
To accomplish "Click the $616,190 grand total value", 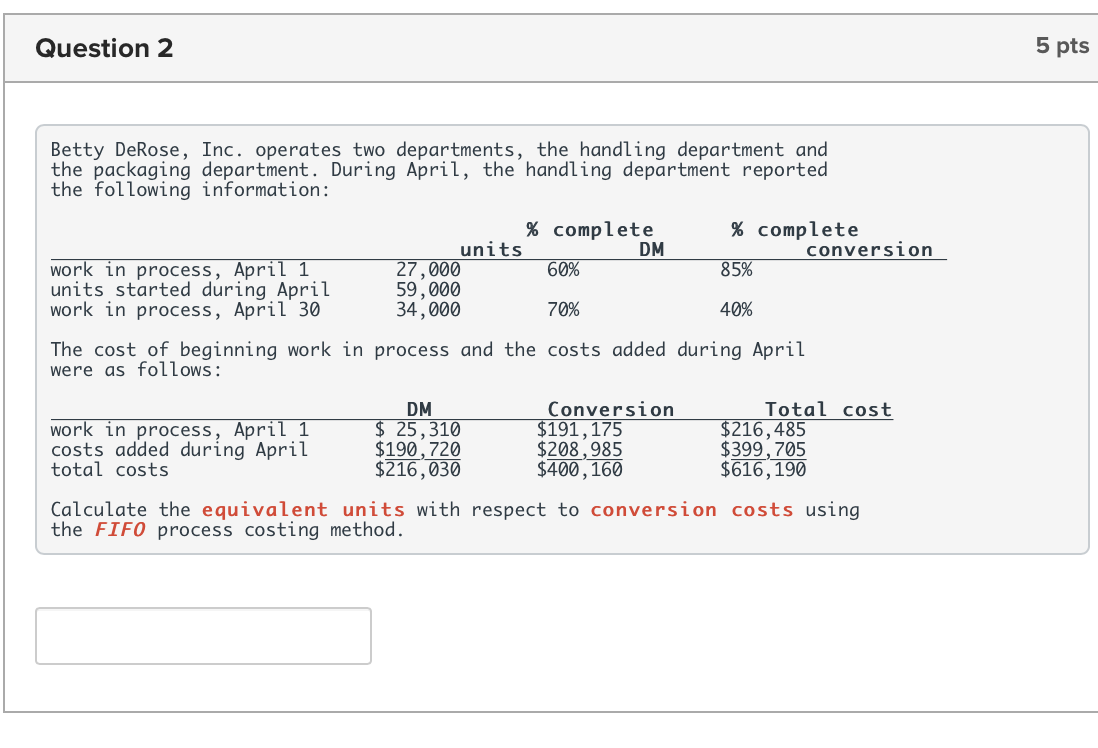I will point(763,469).
